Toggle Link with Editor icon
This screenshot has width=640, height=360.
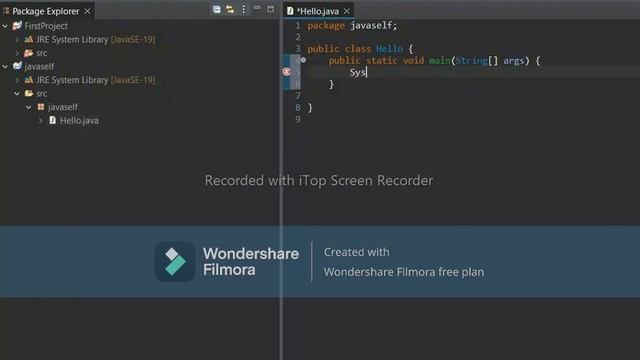point(230,9)
